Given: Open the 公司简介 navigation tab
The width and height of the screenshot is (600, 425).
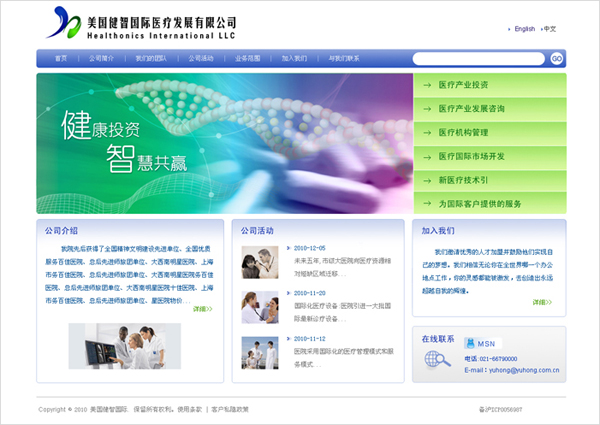Looking at the screenshot, I should [x=102, y=59].
